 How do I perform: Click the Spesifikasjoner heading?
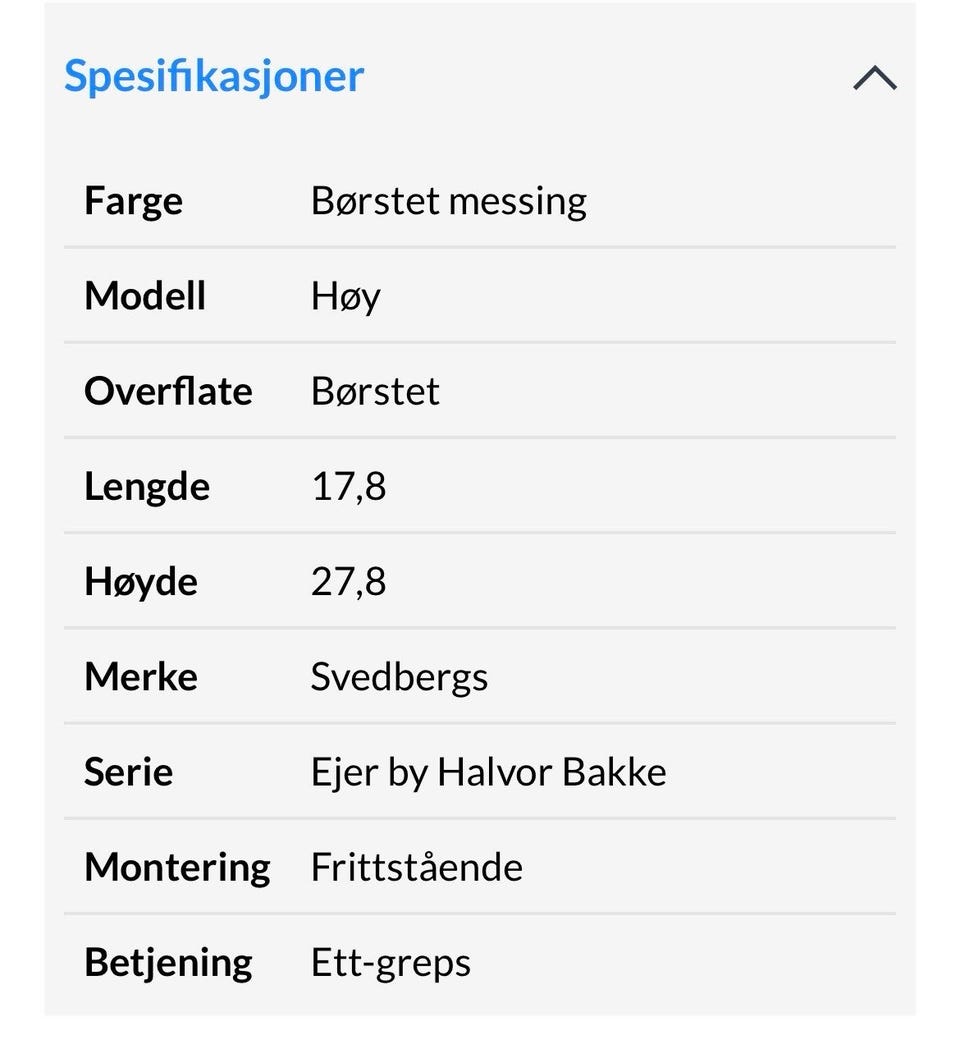214,76
